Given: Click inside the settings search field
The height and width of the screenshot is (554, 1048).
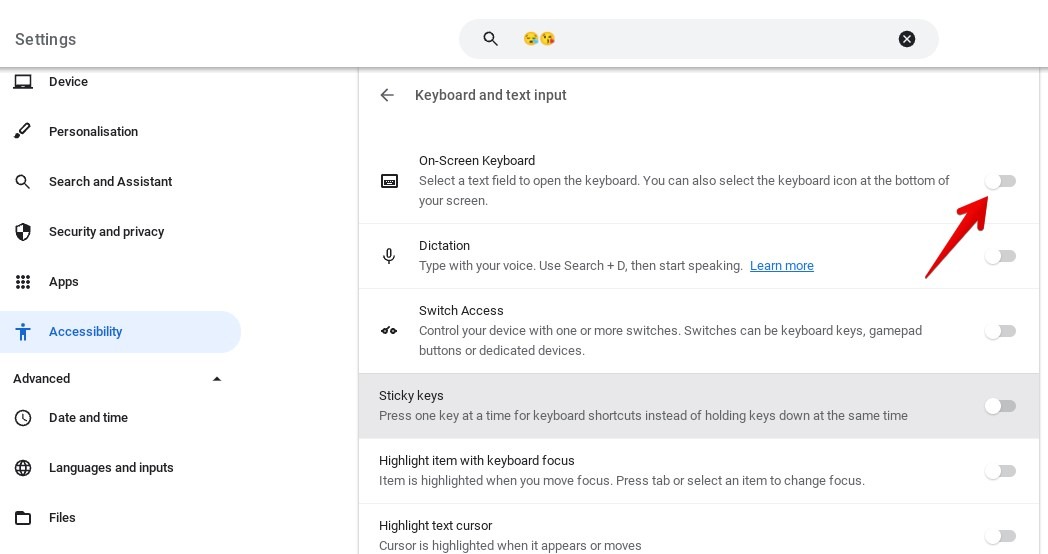Looking at the screenshot, I should 698,39.
